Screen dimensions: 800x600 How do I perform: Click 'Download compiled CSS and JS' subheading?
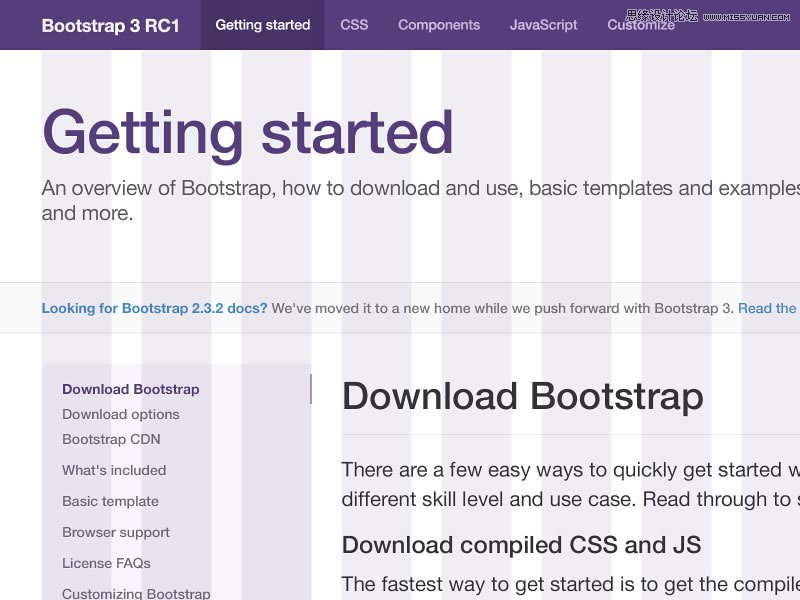coord(521,545)
